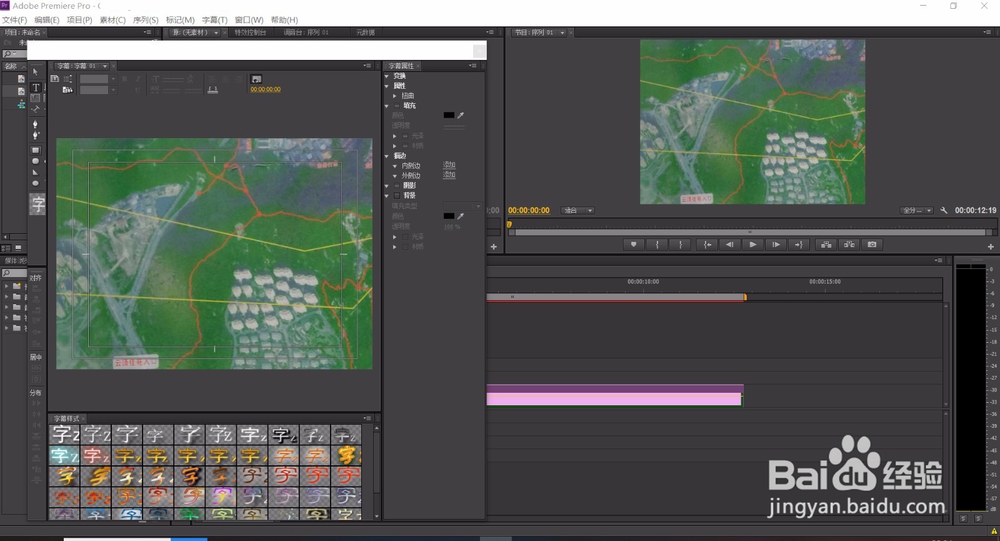Click 添加 link for inner stroke
The width and height of the screenshot is (1000, 541).
[450, 166]
